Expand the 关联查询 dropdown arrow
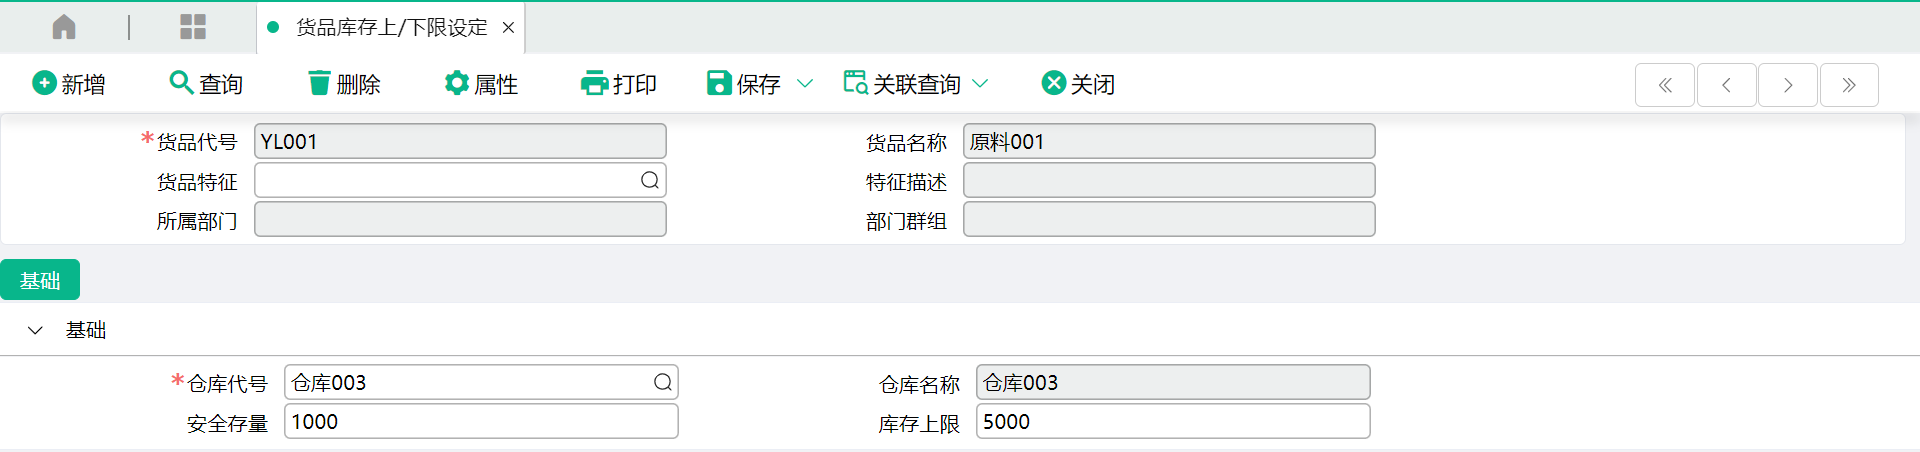Image resolution: width=1920 pixels, height=452 pixels. [981, 84]
